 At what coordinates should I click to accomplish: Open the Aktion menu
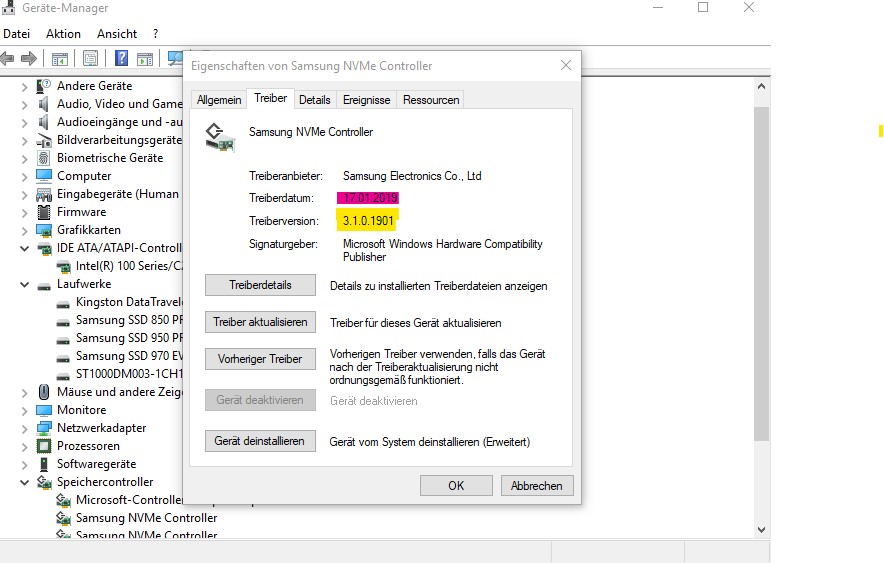(x=63, y=34)
